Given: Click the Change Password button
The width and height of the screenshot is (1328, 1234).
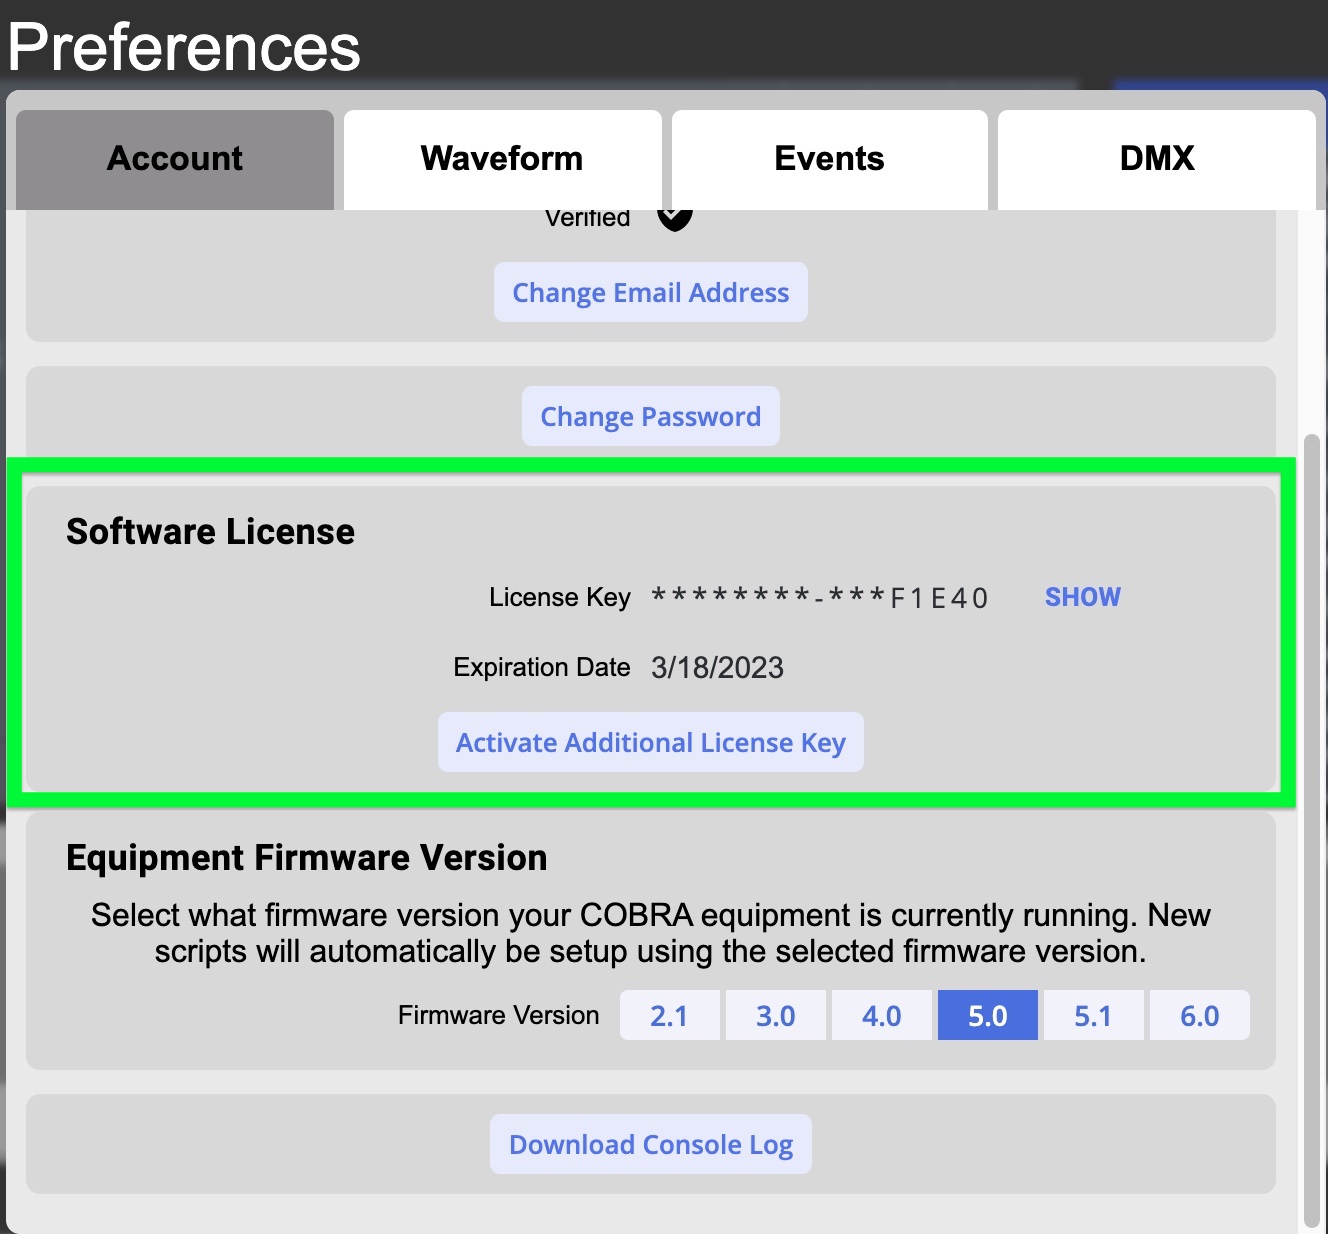Looking at the screenshot, I should point(651,416).
